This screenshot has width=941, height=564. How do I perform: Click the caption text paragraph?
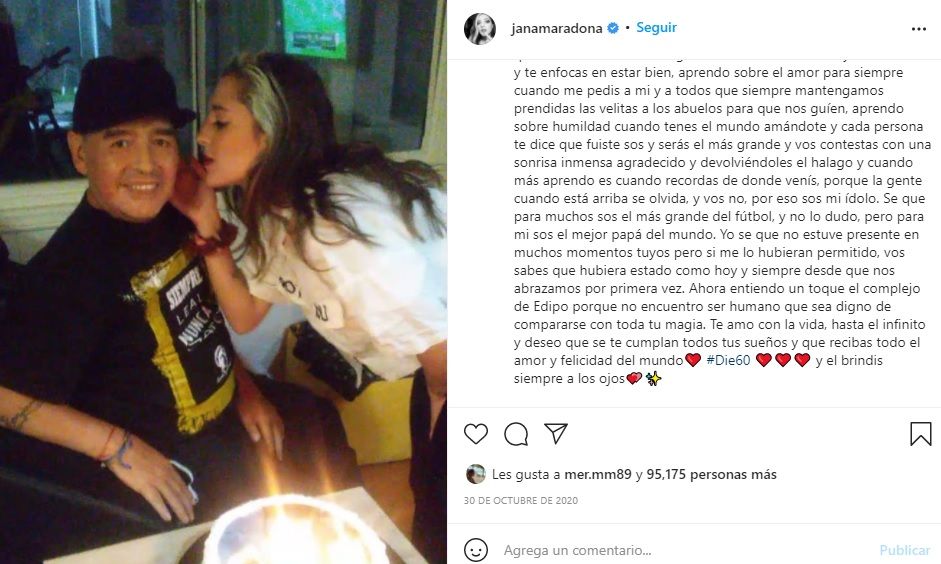click(722, 225)
